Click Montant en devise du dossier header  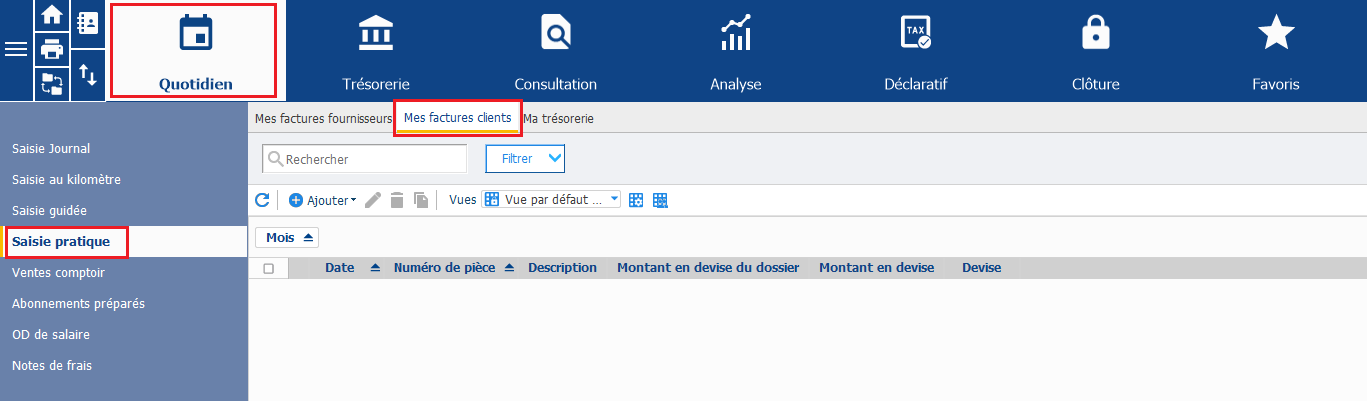click(x=708, y=268)
